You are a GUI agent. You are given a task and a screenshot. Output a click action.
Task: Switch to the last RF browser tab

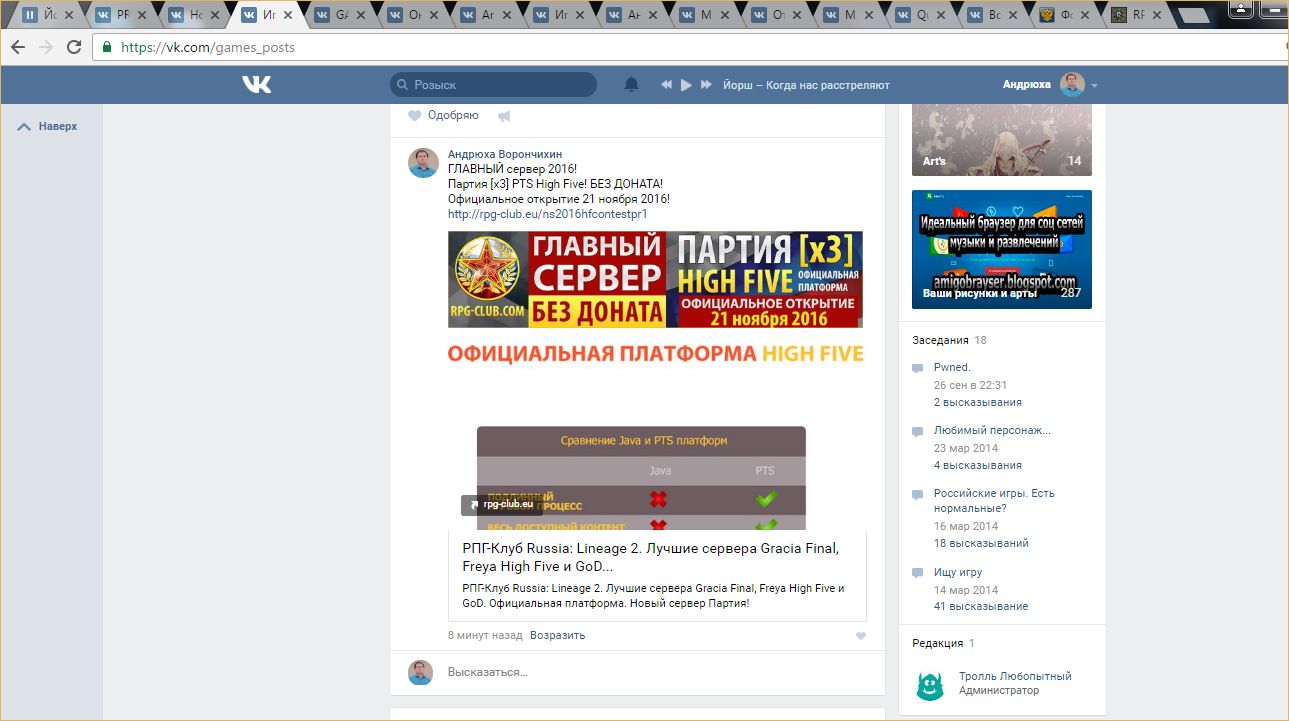[1136, 15]
